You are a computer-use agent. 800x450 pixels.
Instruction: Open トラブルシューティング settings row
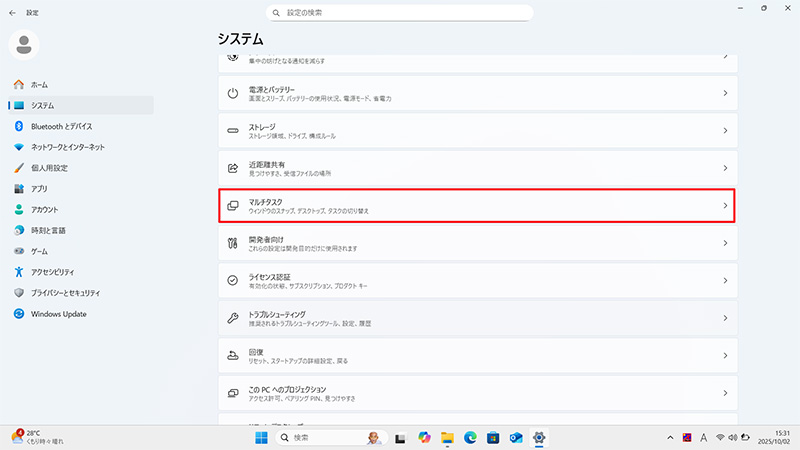point(477,318)
